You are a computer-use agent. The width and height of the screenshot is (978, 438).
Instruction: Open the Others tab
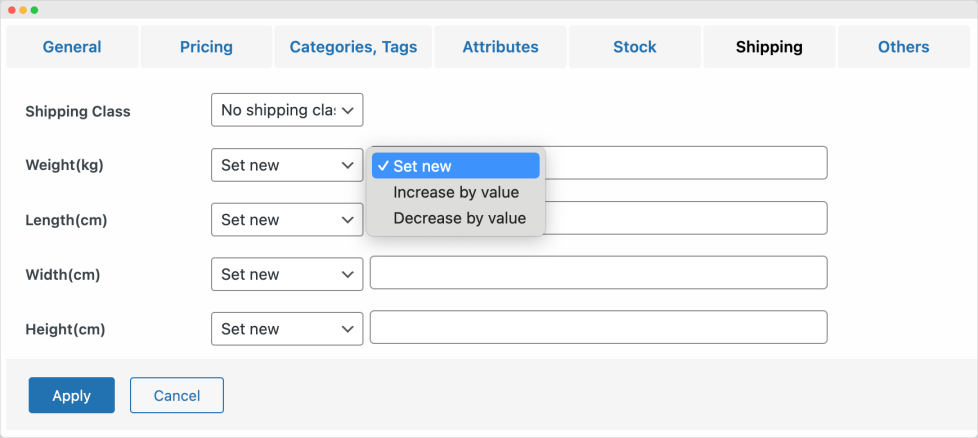pos(903,47)
